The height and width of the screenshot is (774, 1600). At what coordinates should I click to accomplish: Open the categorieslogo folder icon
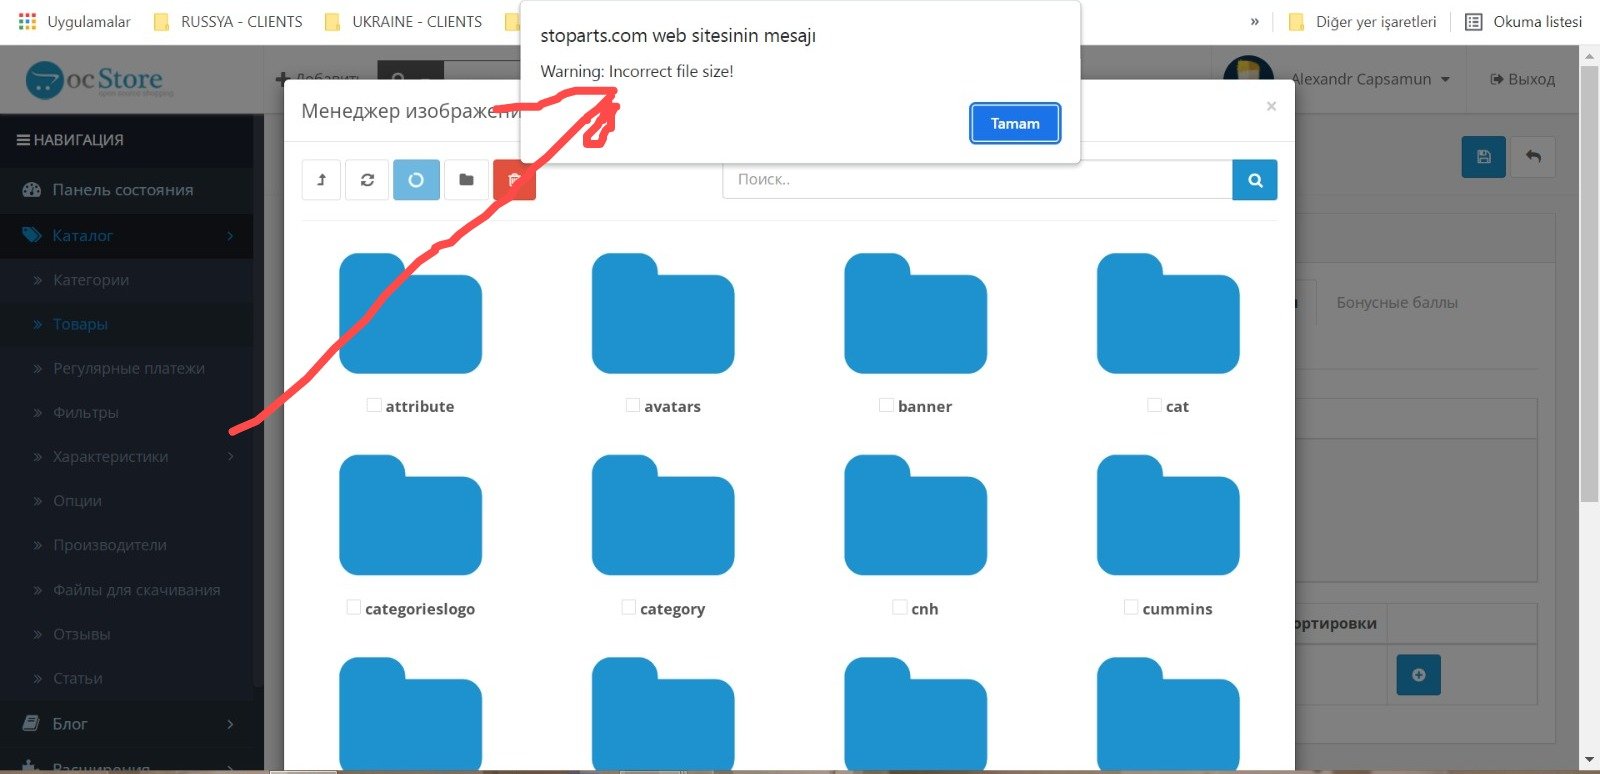(x=410, y=515)
